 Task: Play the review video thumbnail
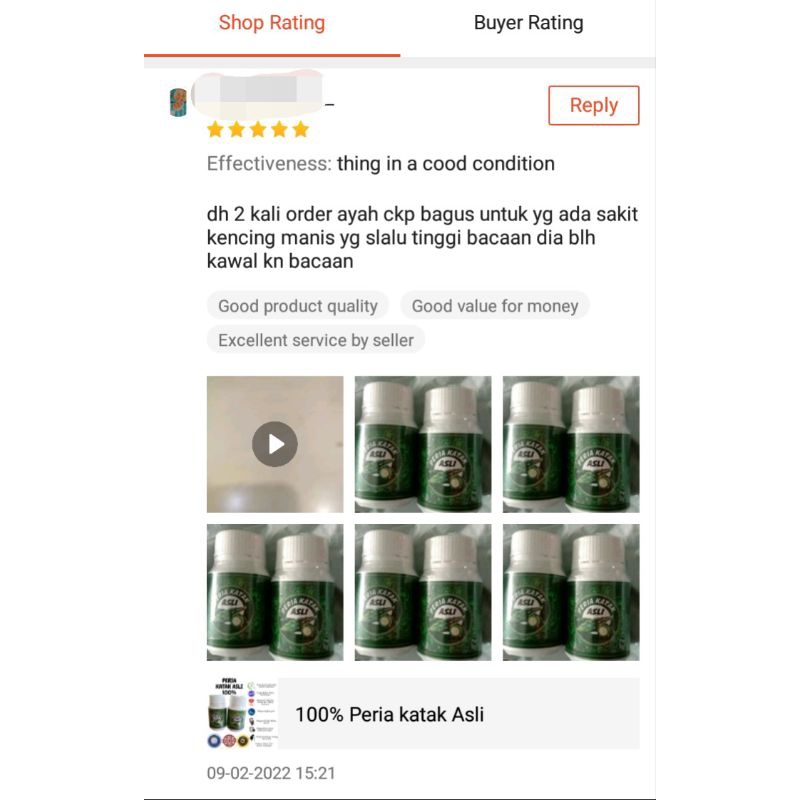click(275, 444)
